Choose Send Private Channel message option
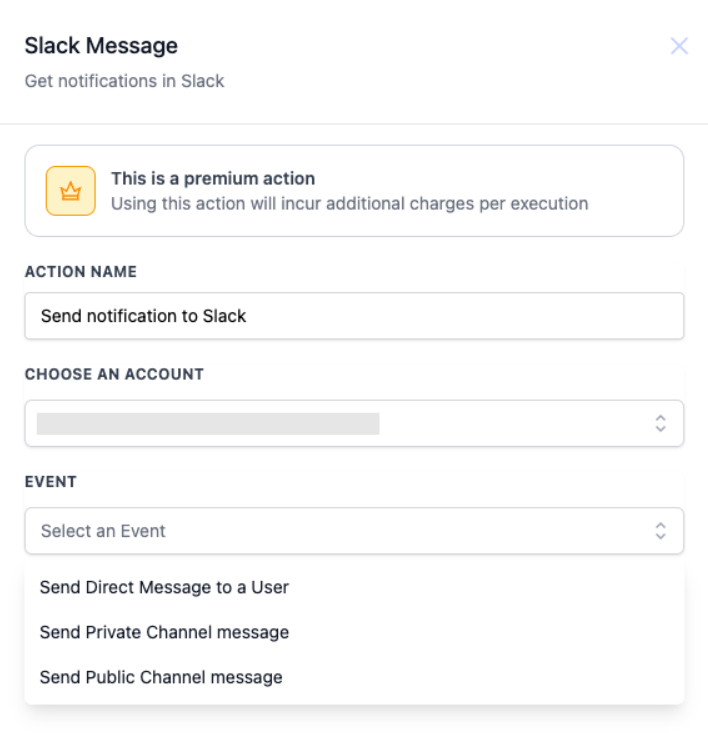 (x=164, y=632)
